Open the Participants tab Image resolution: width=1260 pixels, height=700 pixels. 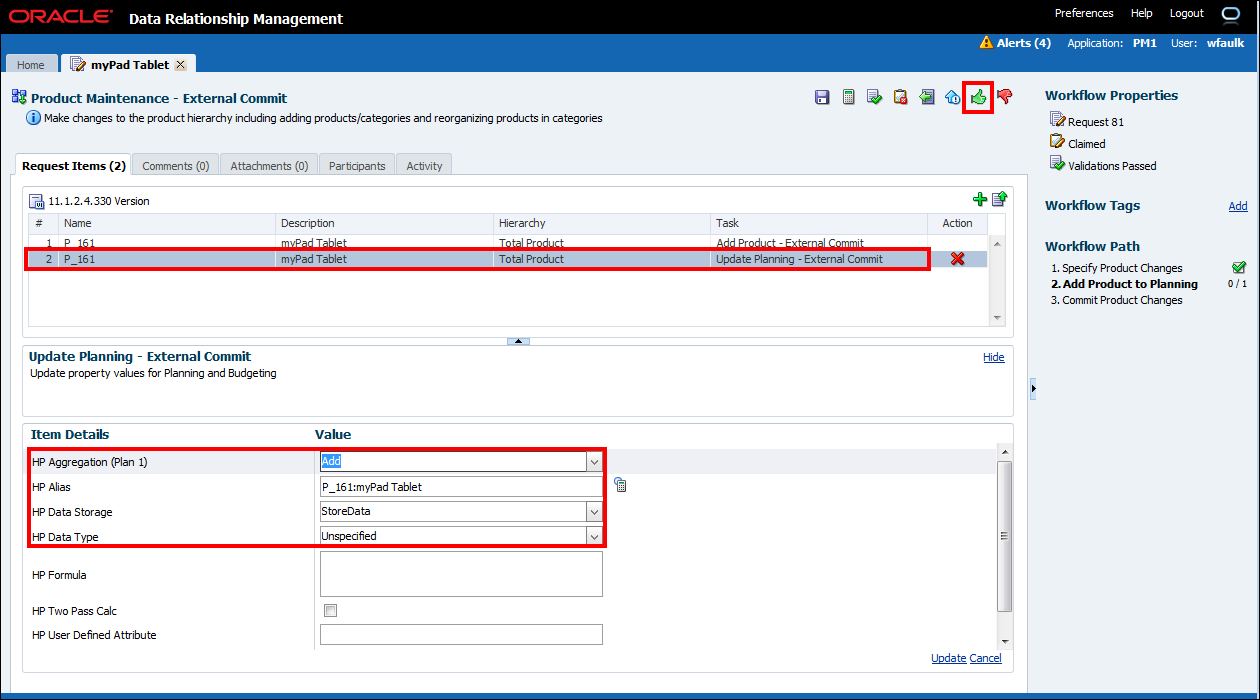357,166
